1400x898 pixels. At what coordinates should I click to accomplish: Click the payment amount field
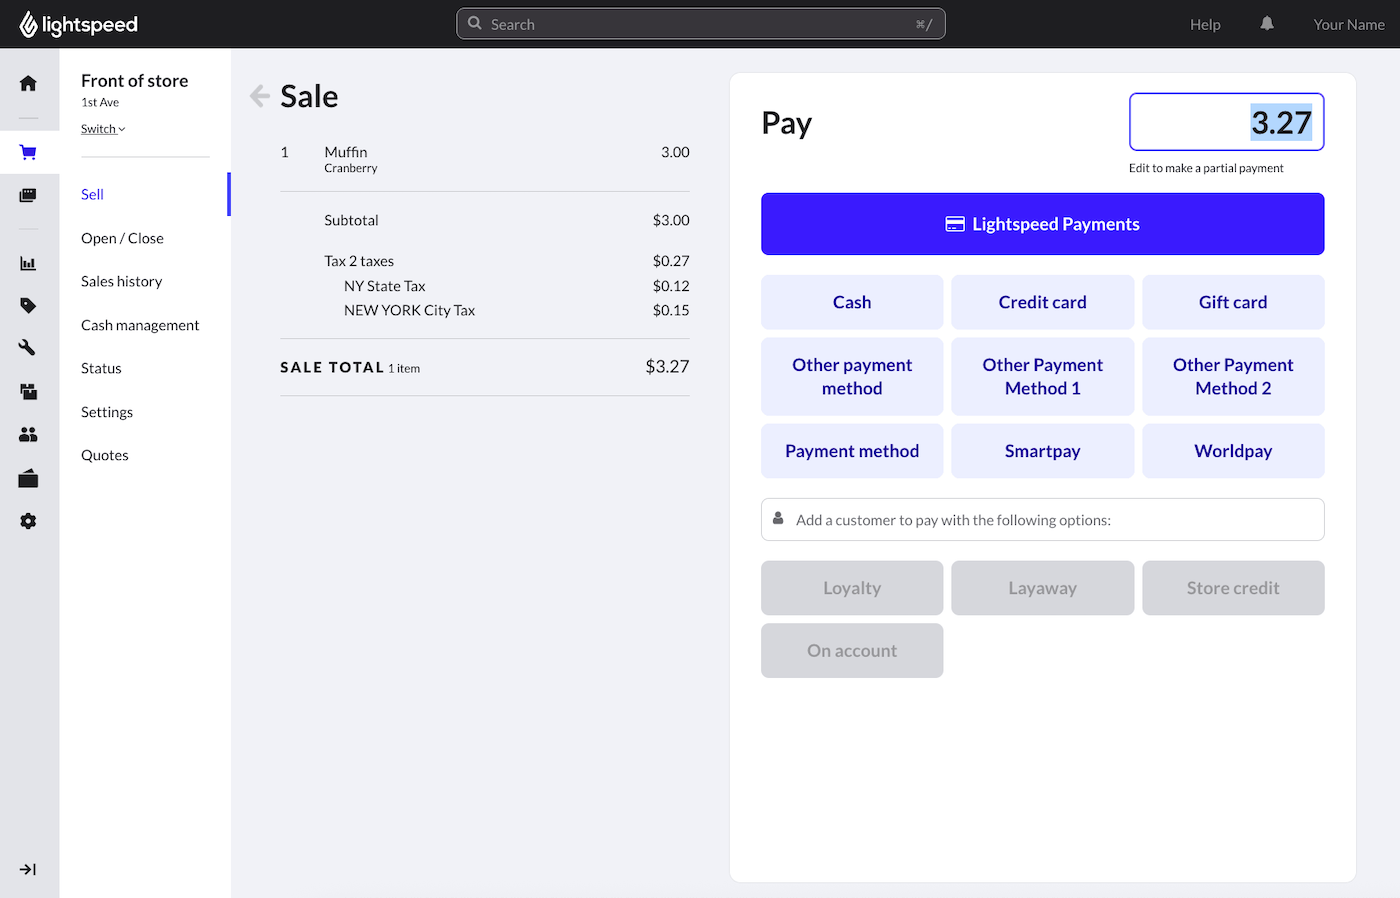tap(1227, 122)
